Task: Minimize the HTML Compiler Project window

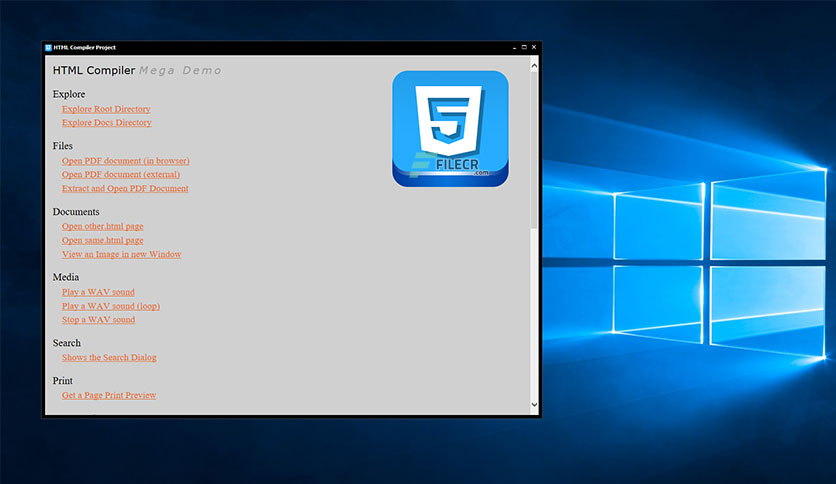Action: tap(515, 47)
